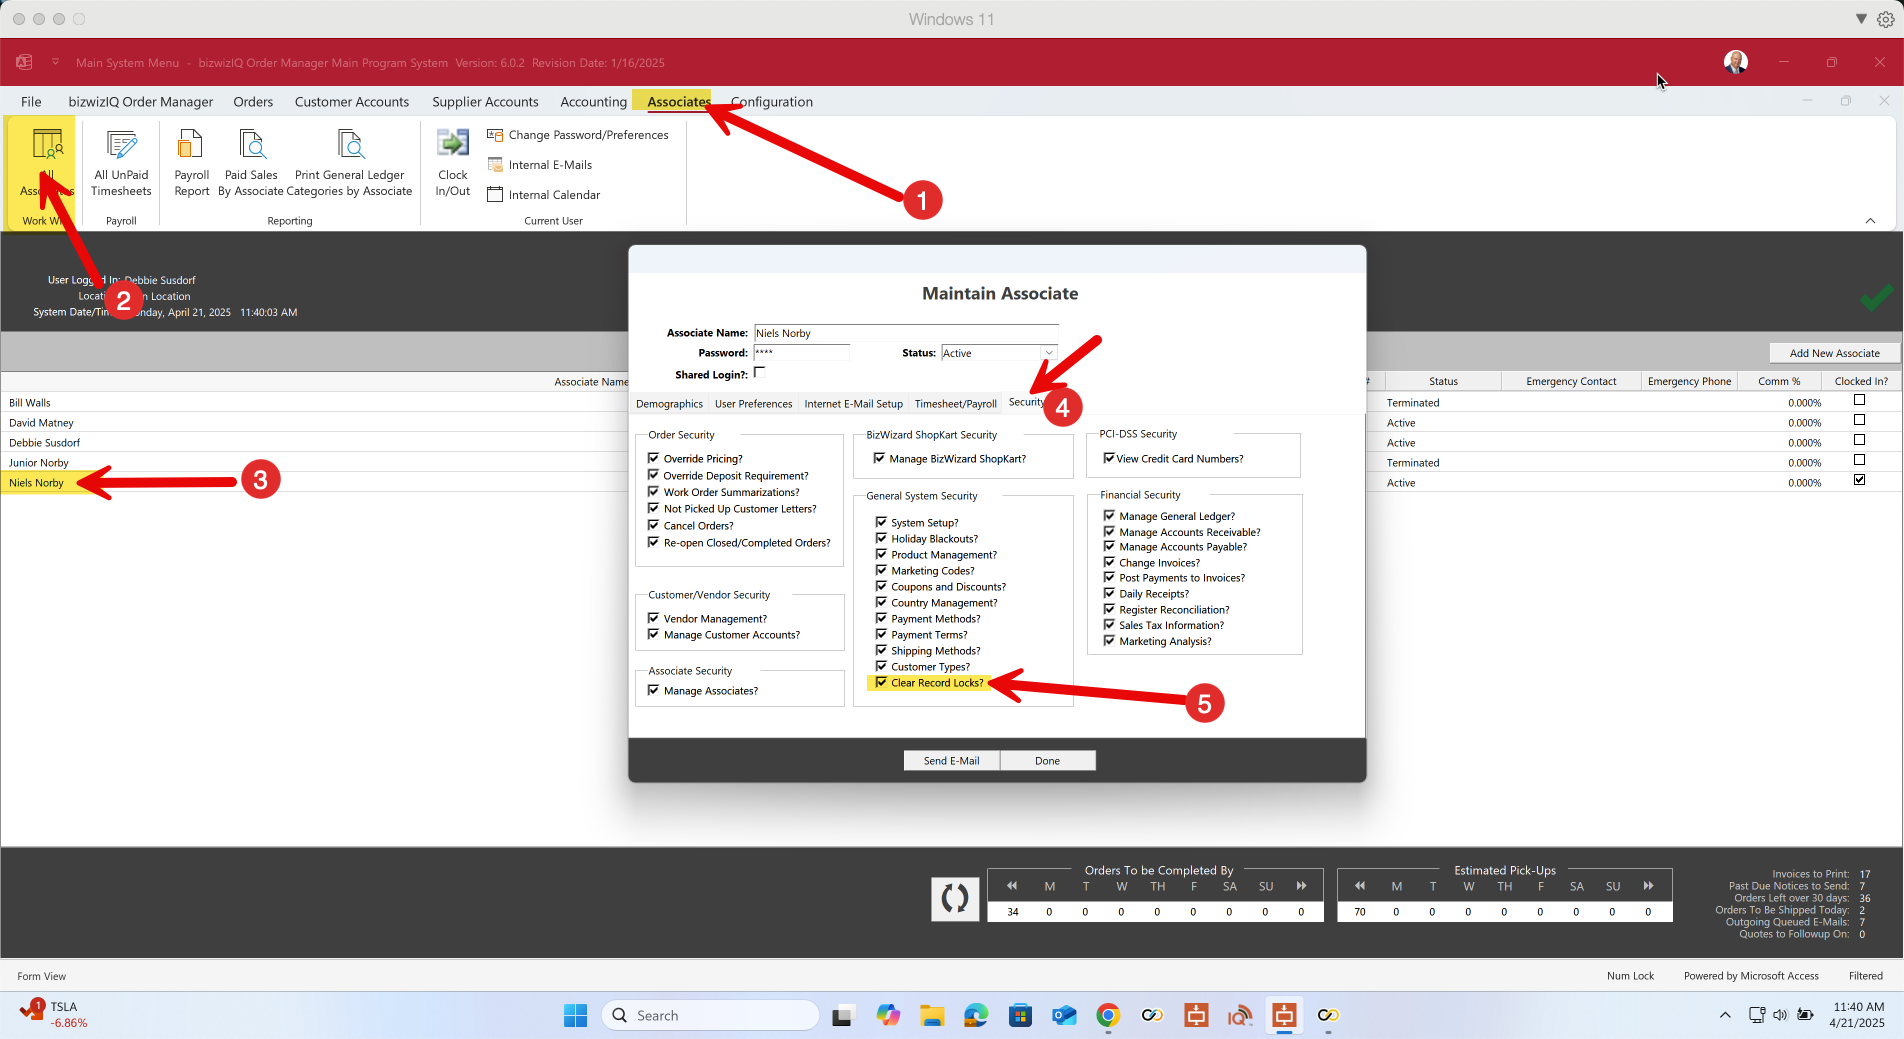The image size is (1904, 1039).
Task: Switch to the Internet E-Mail Setup tab
Action: 853,404
